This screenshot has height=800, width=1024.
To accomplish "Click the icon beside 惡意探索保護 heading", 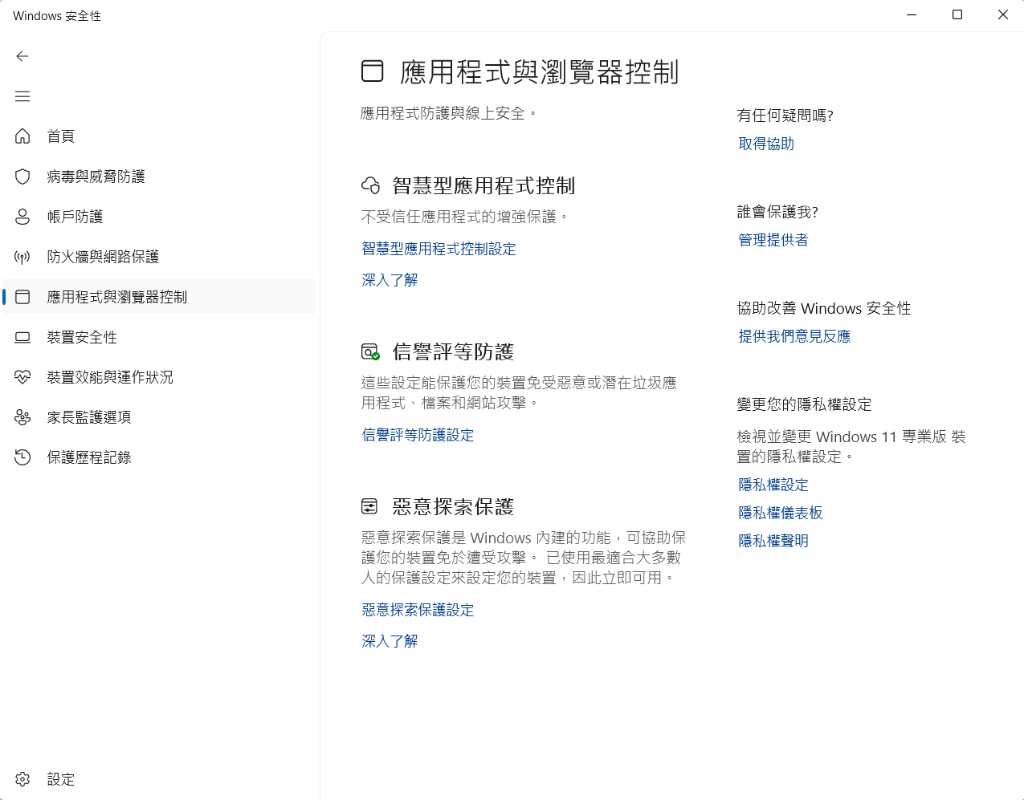I will tap(369, 506).
